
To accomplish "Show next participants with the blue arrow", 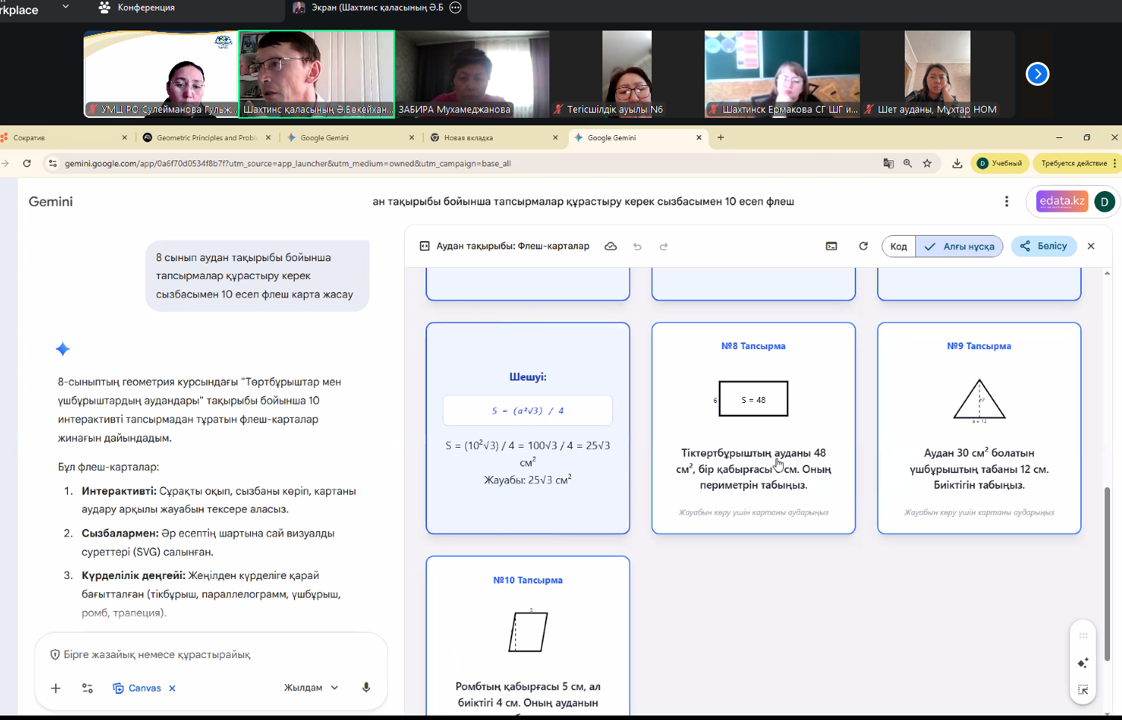I will point(1037,74).
